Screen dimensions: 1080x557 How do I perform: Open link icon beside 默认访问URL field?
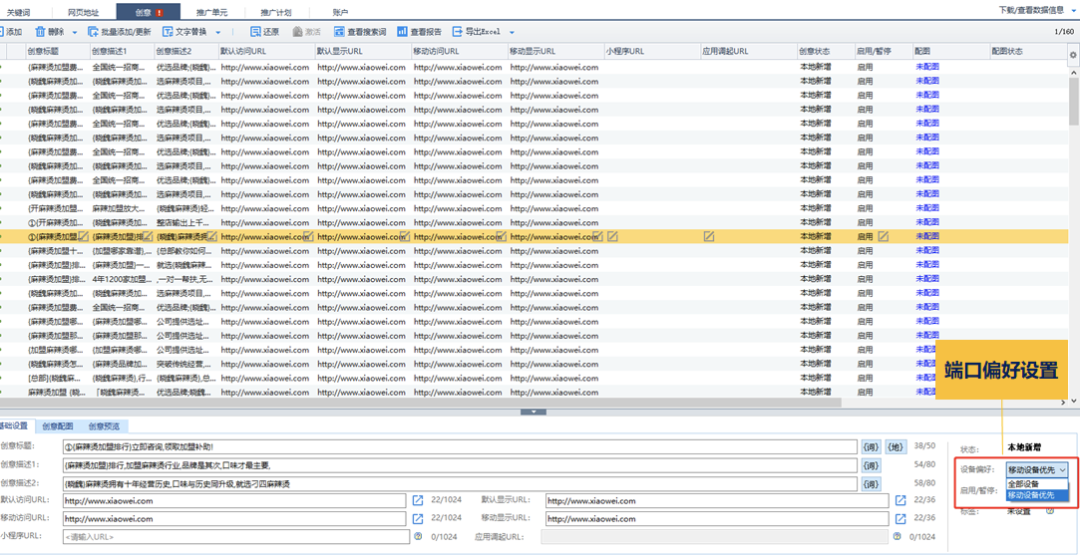click(x=418, y=500)
